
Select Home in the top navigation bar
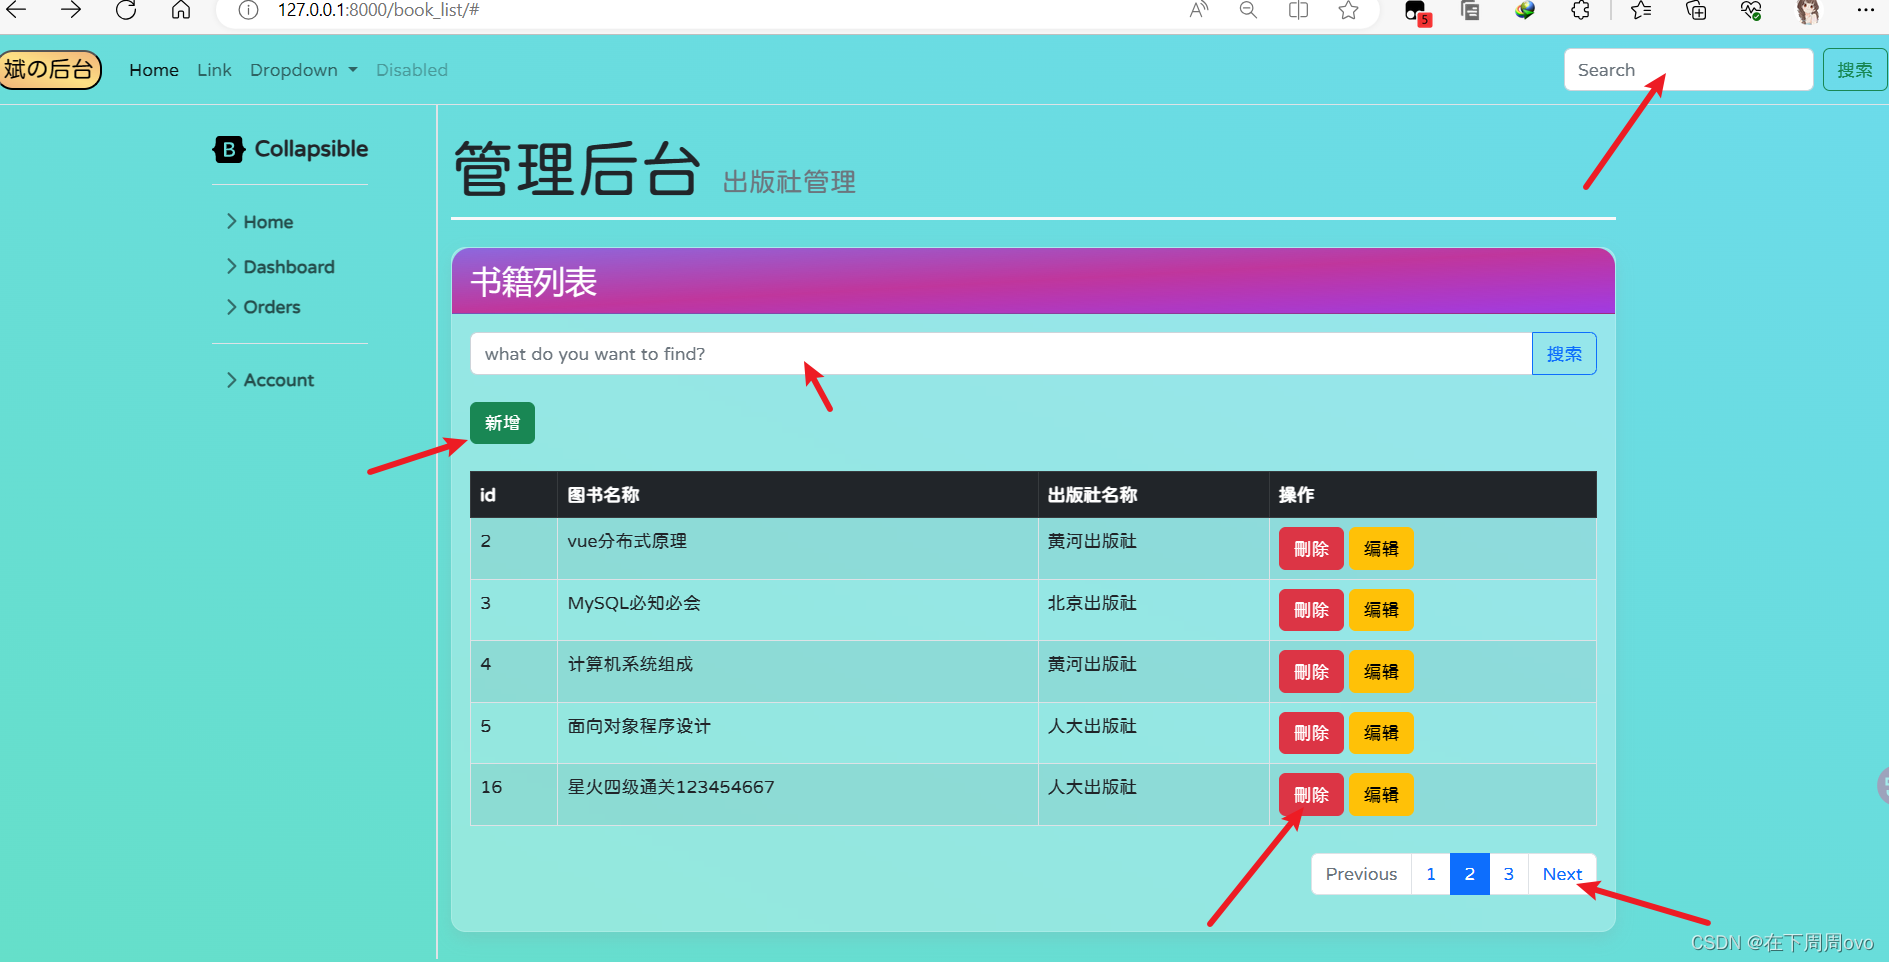(x=153, y=70)
